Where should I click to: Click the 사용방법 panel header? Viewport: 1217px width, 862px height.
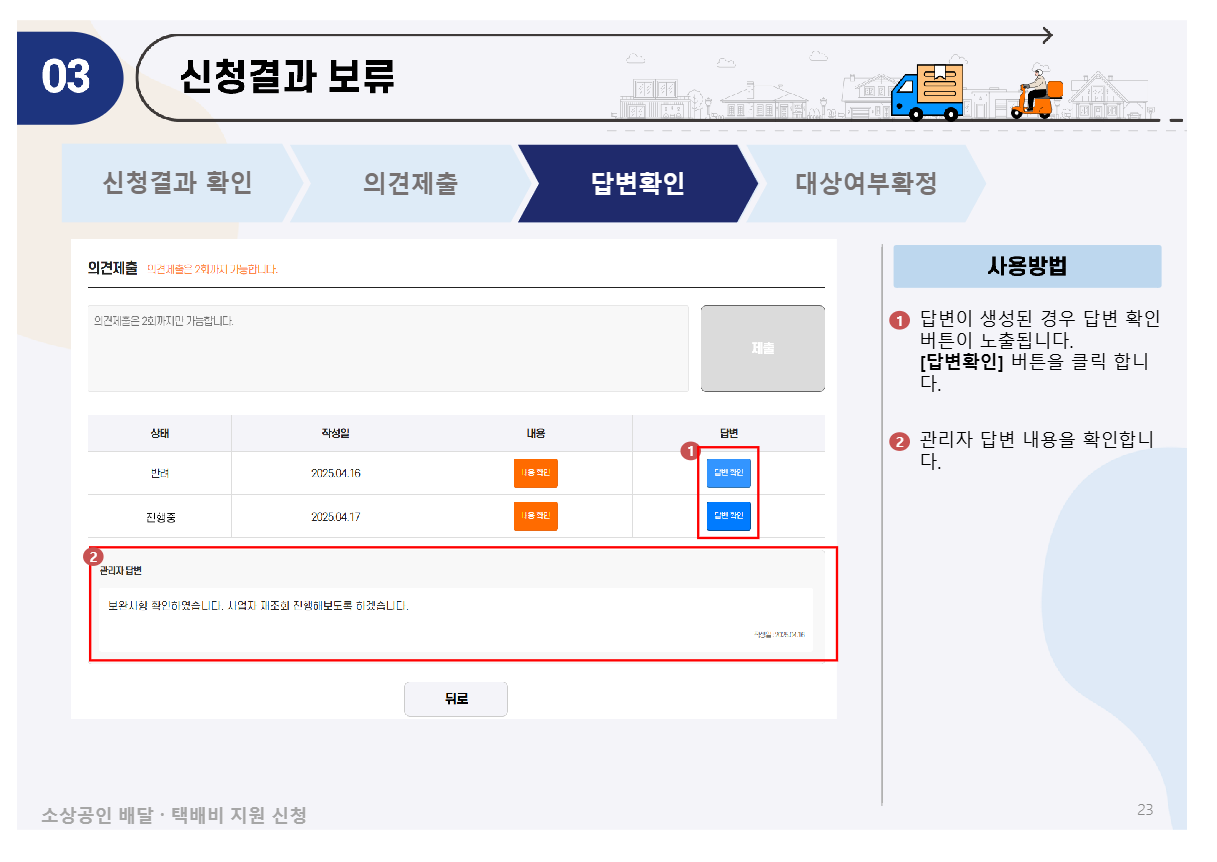pos(1029,266)
